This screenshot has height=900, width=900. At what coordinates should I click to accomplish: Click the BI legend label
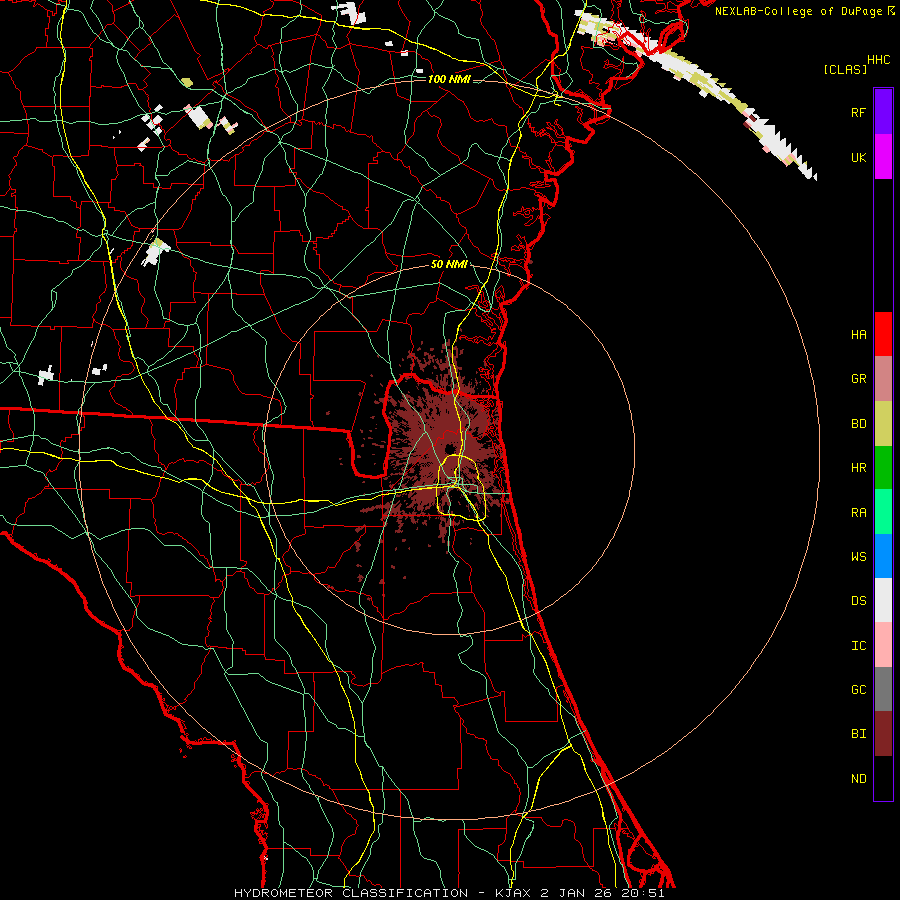(x=858, y=734)
